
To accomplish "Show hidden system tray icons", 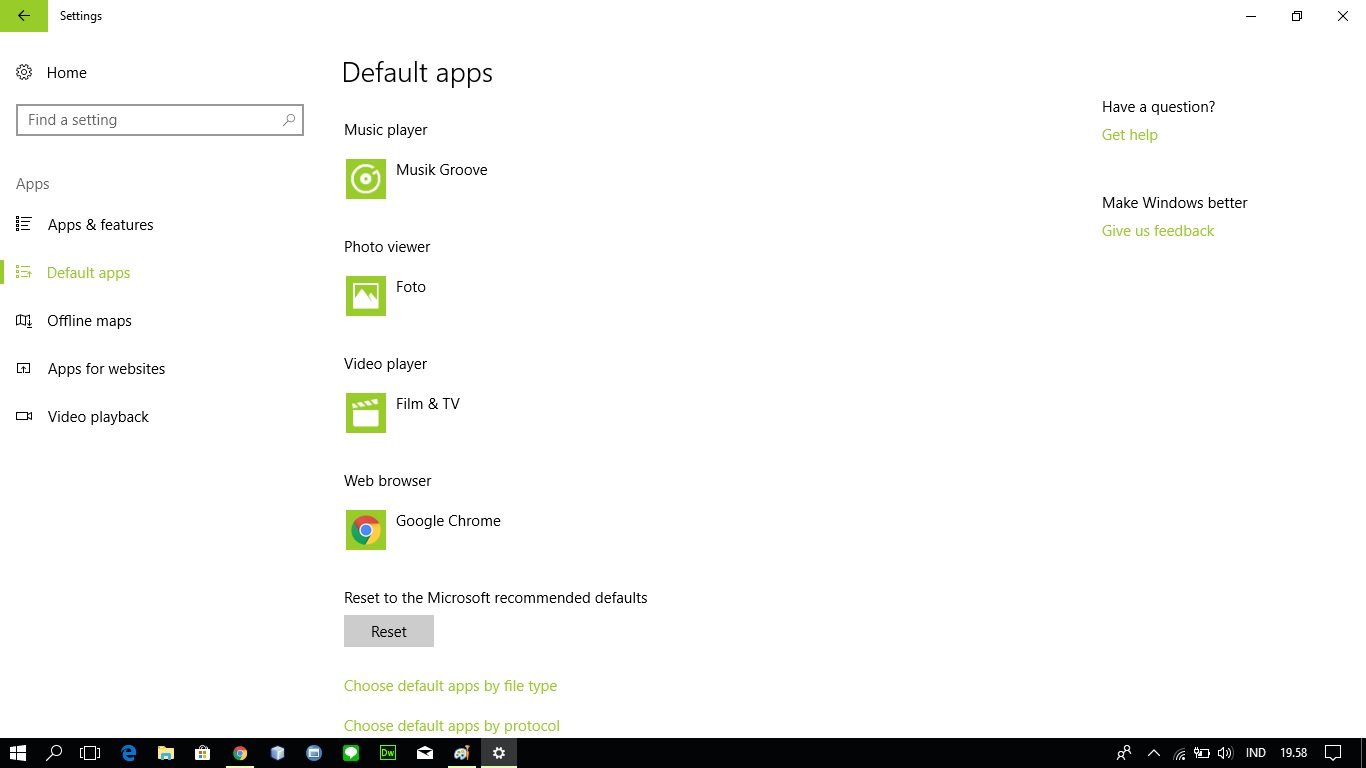I will 1154,753.
